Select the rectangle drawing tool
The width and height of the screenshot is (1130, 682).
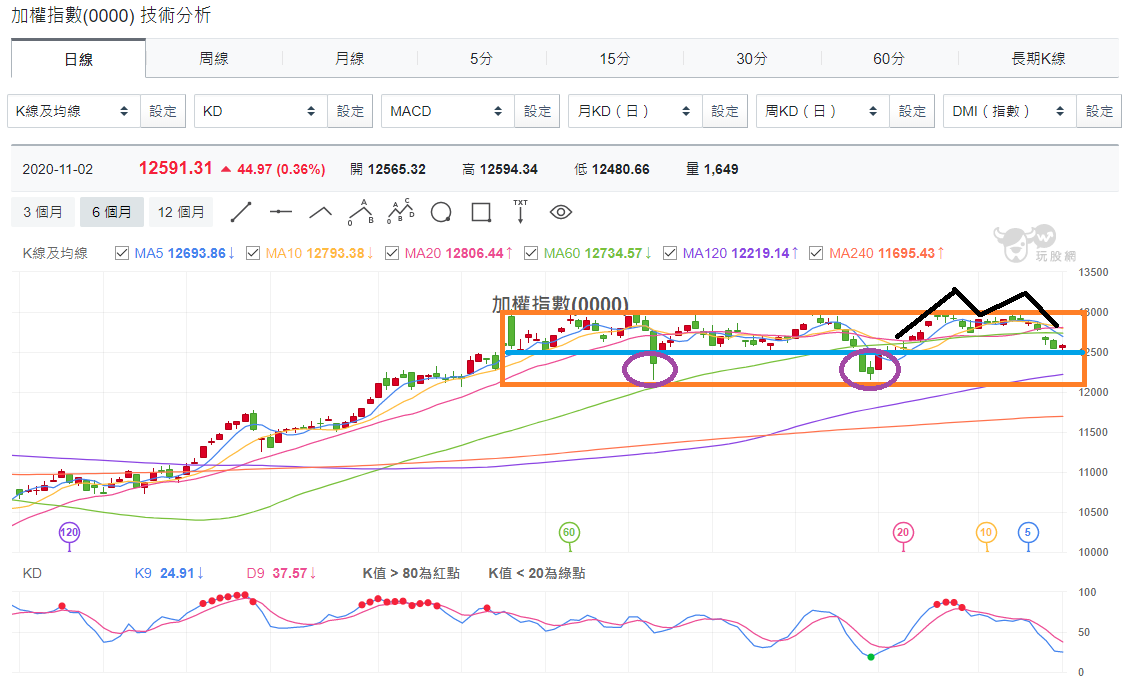click(481, 212)
